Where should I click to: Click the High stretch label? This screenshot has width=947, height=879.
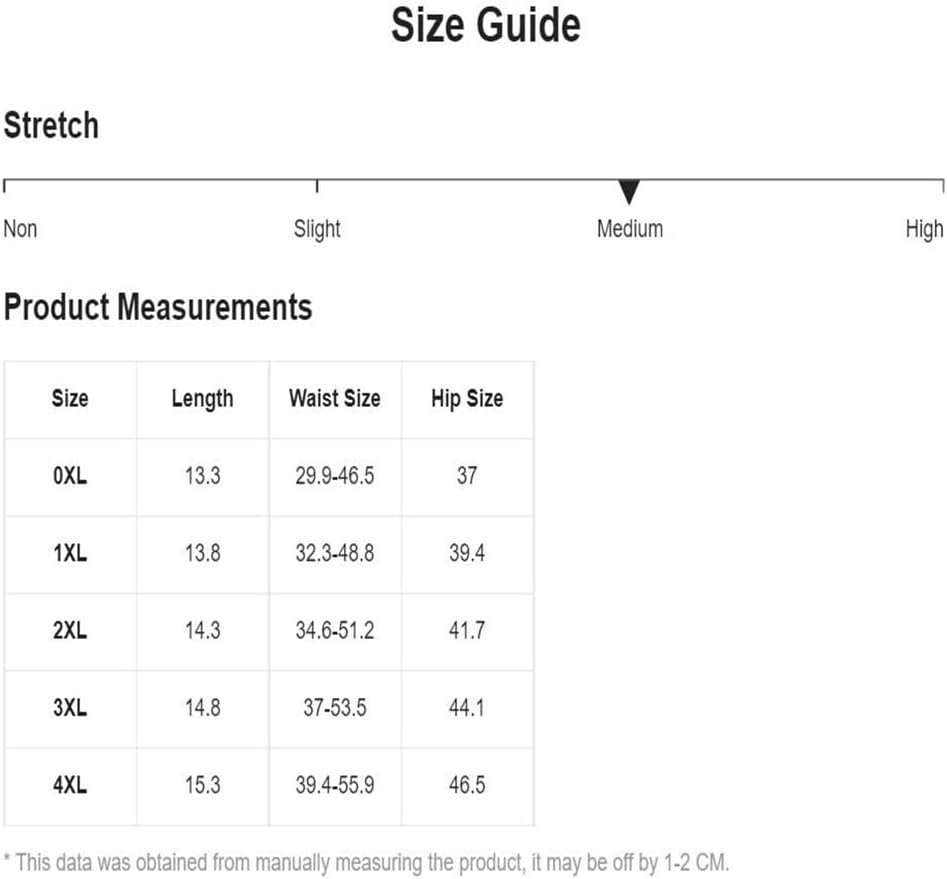click(x=924, y=230)
